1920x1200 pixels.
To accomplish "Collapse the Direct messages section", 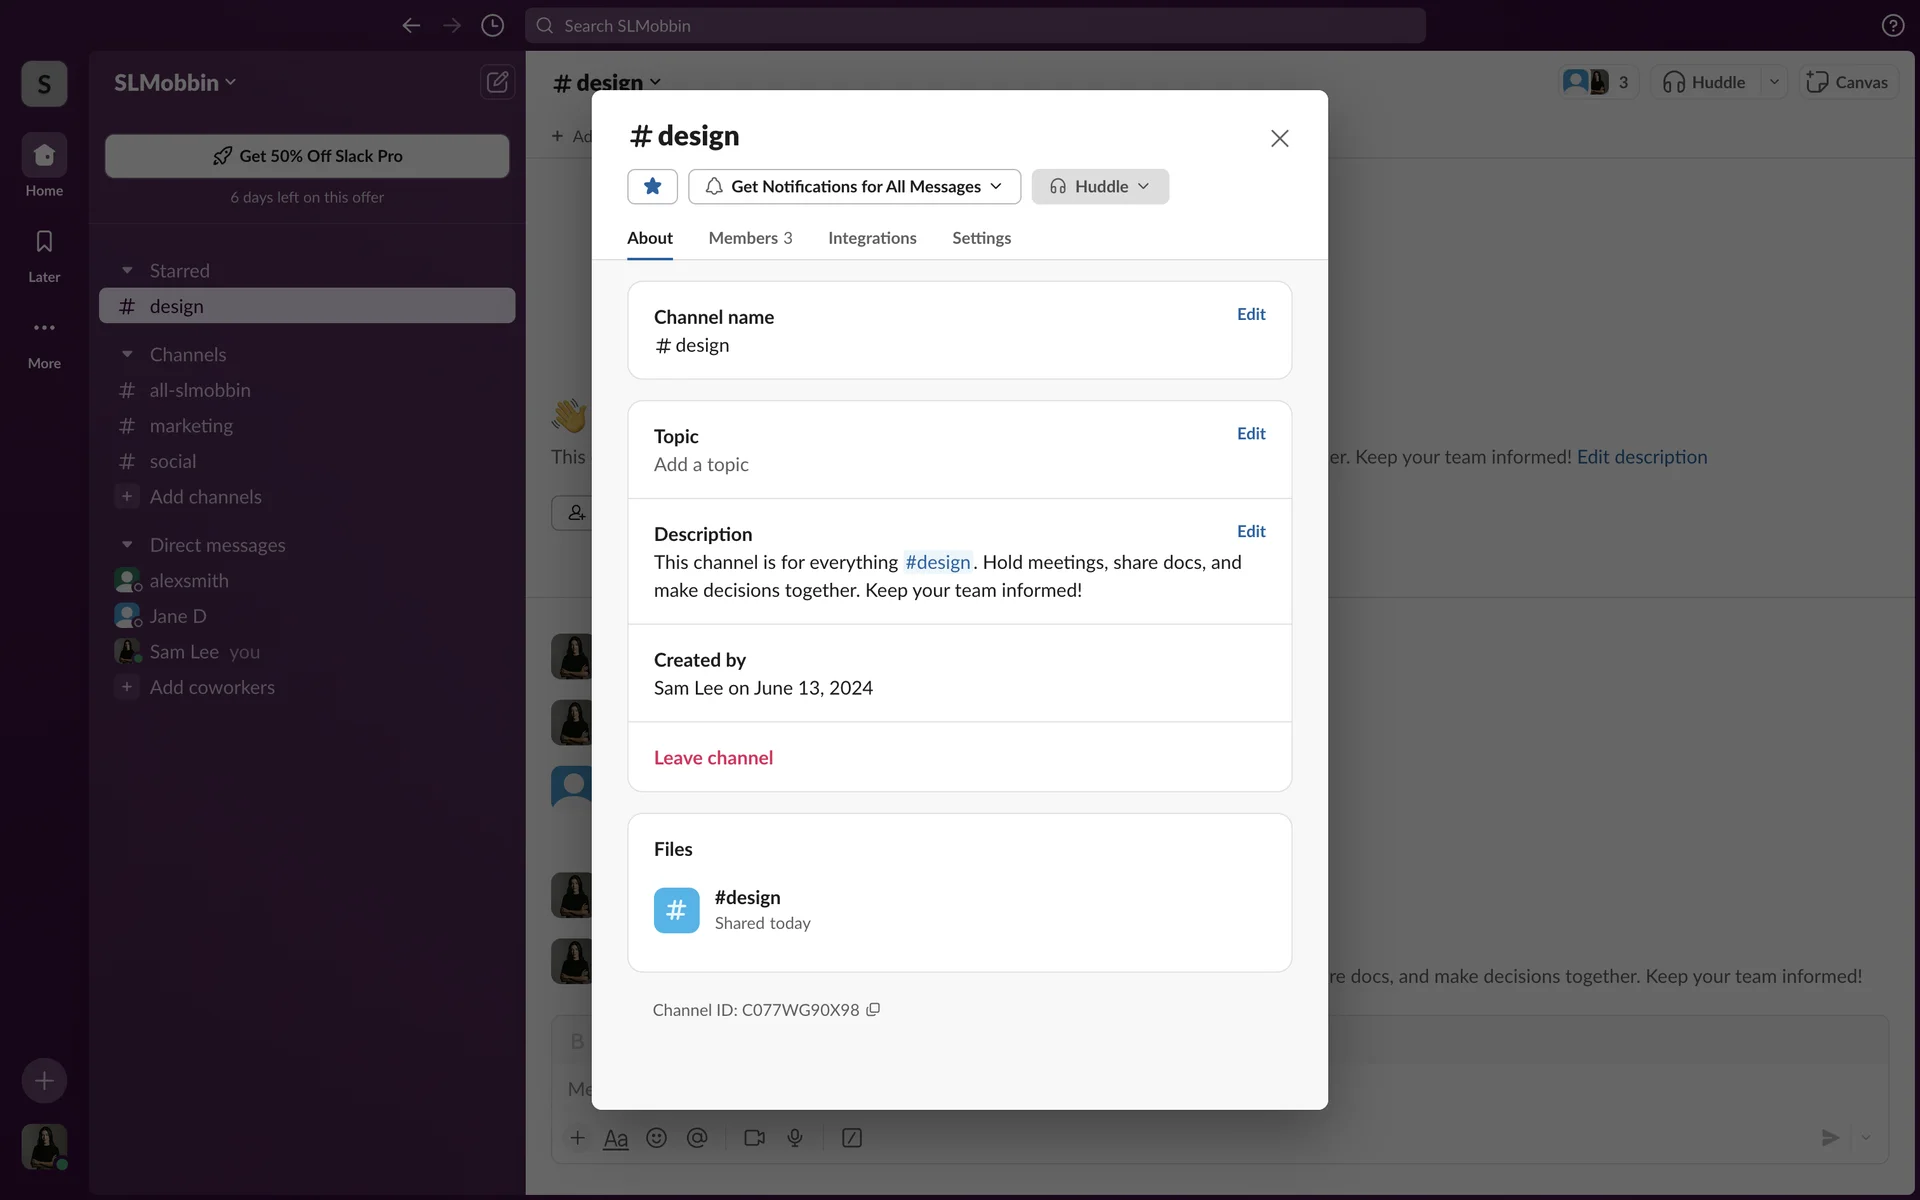I will [127, 545].
